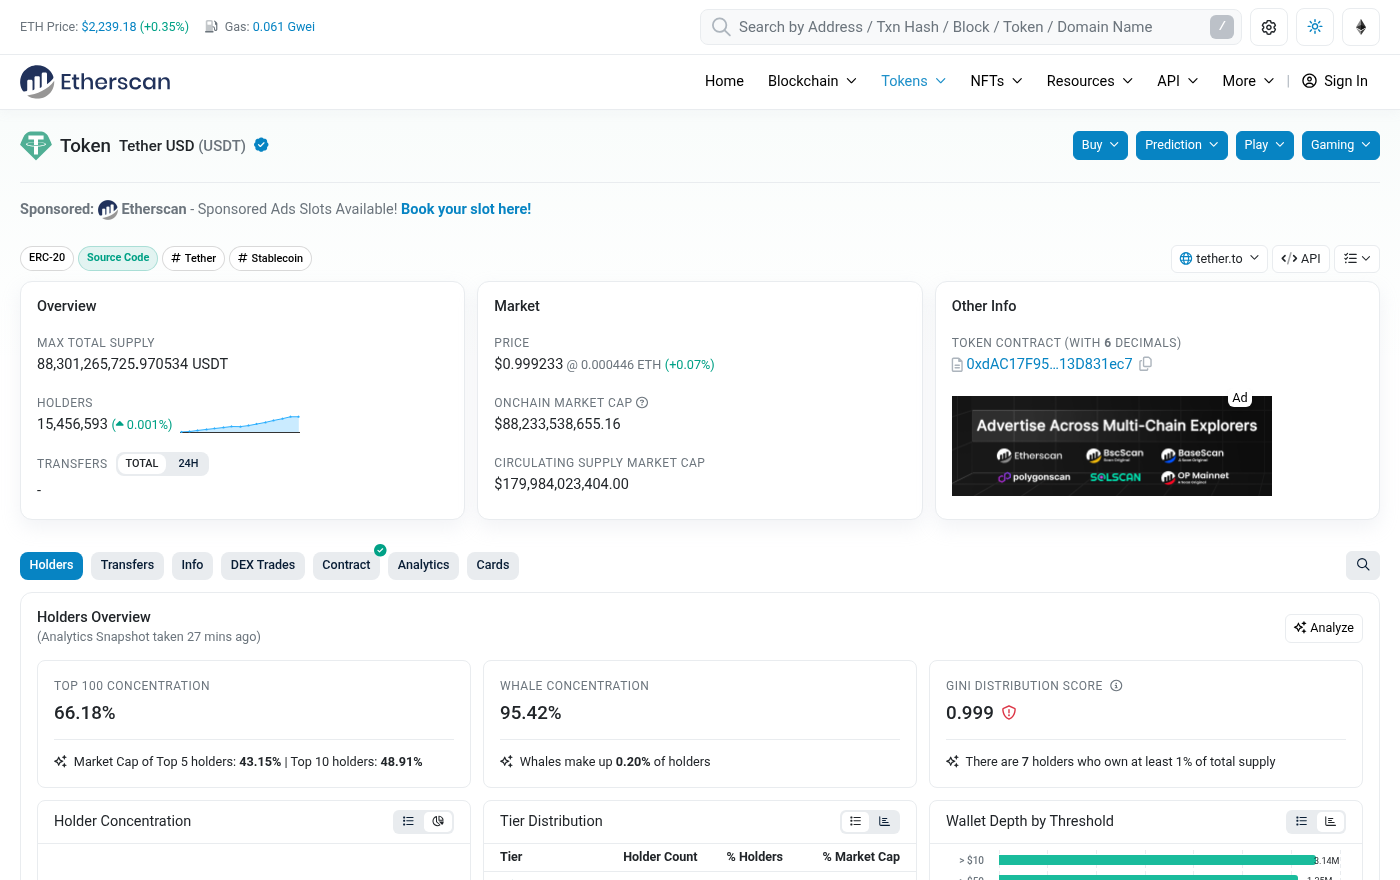
Task: Click Onchain Market Cap help icon
Action: pyautogui.click(x=642, y=403)
